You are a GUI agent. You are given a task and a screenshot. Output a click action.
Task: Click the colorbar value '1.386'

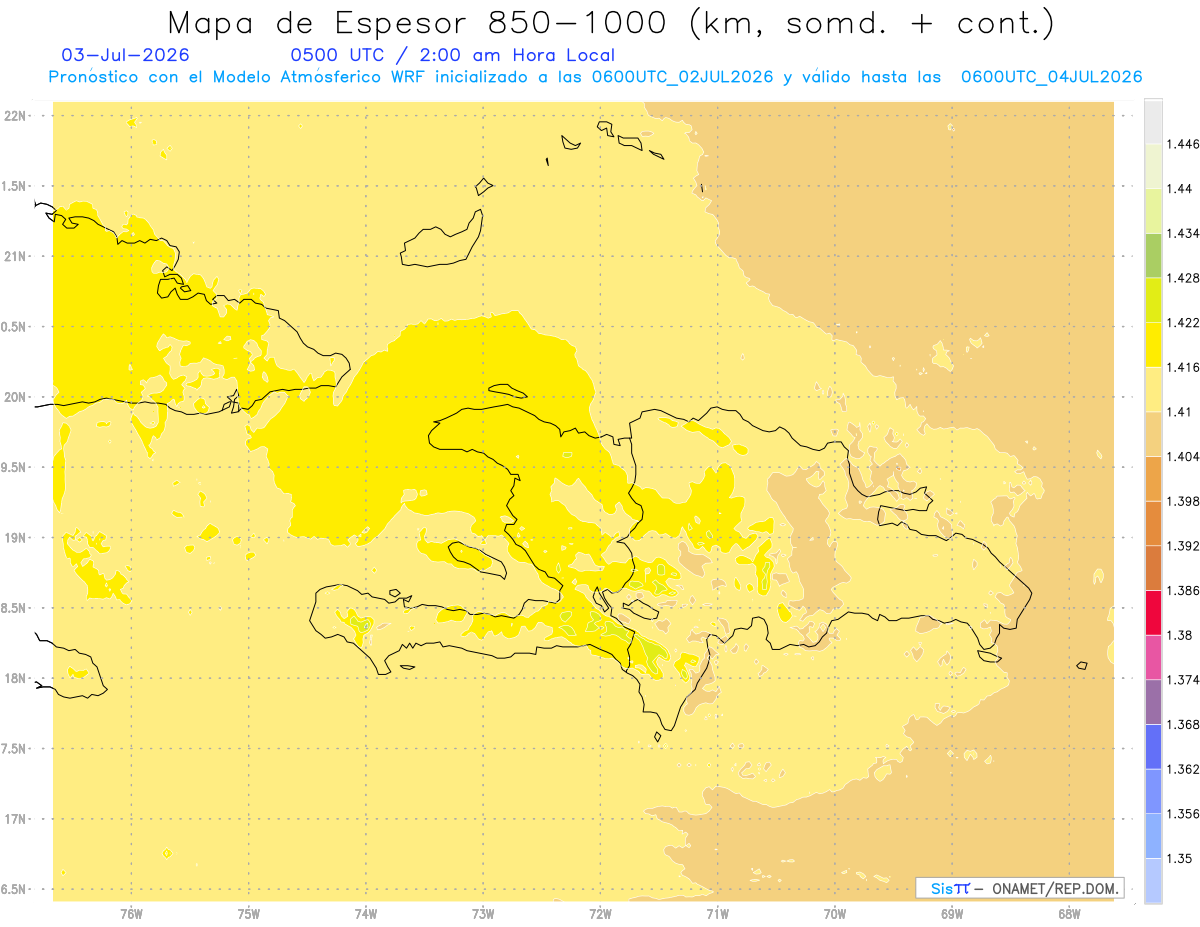point(1185,591)
